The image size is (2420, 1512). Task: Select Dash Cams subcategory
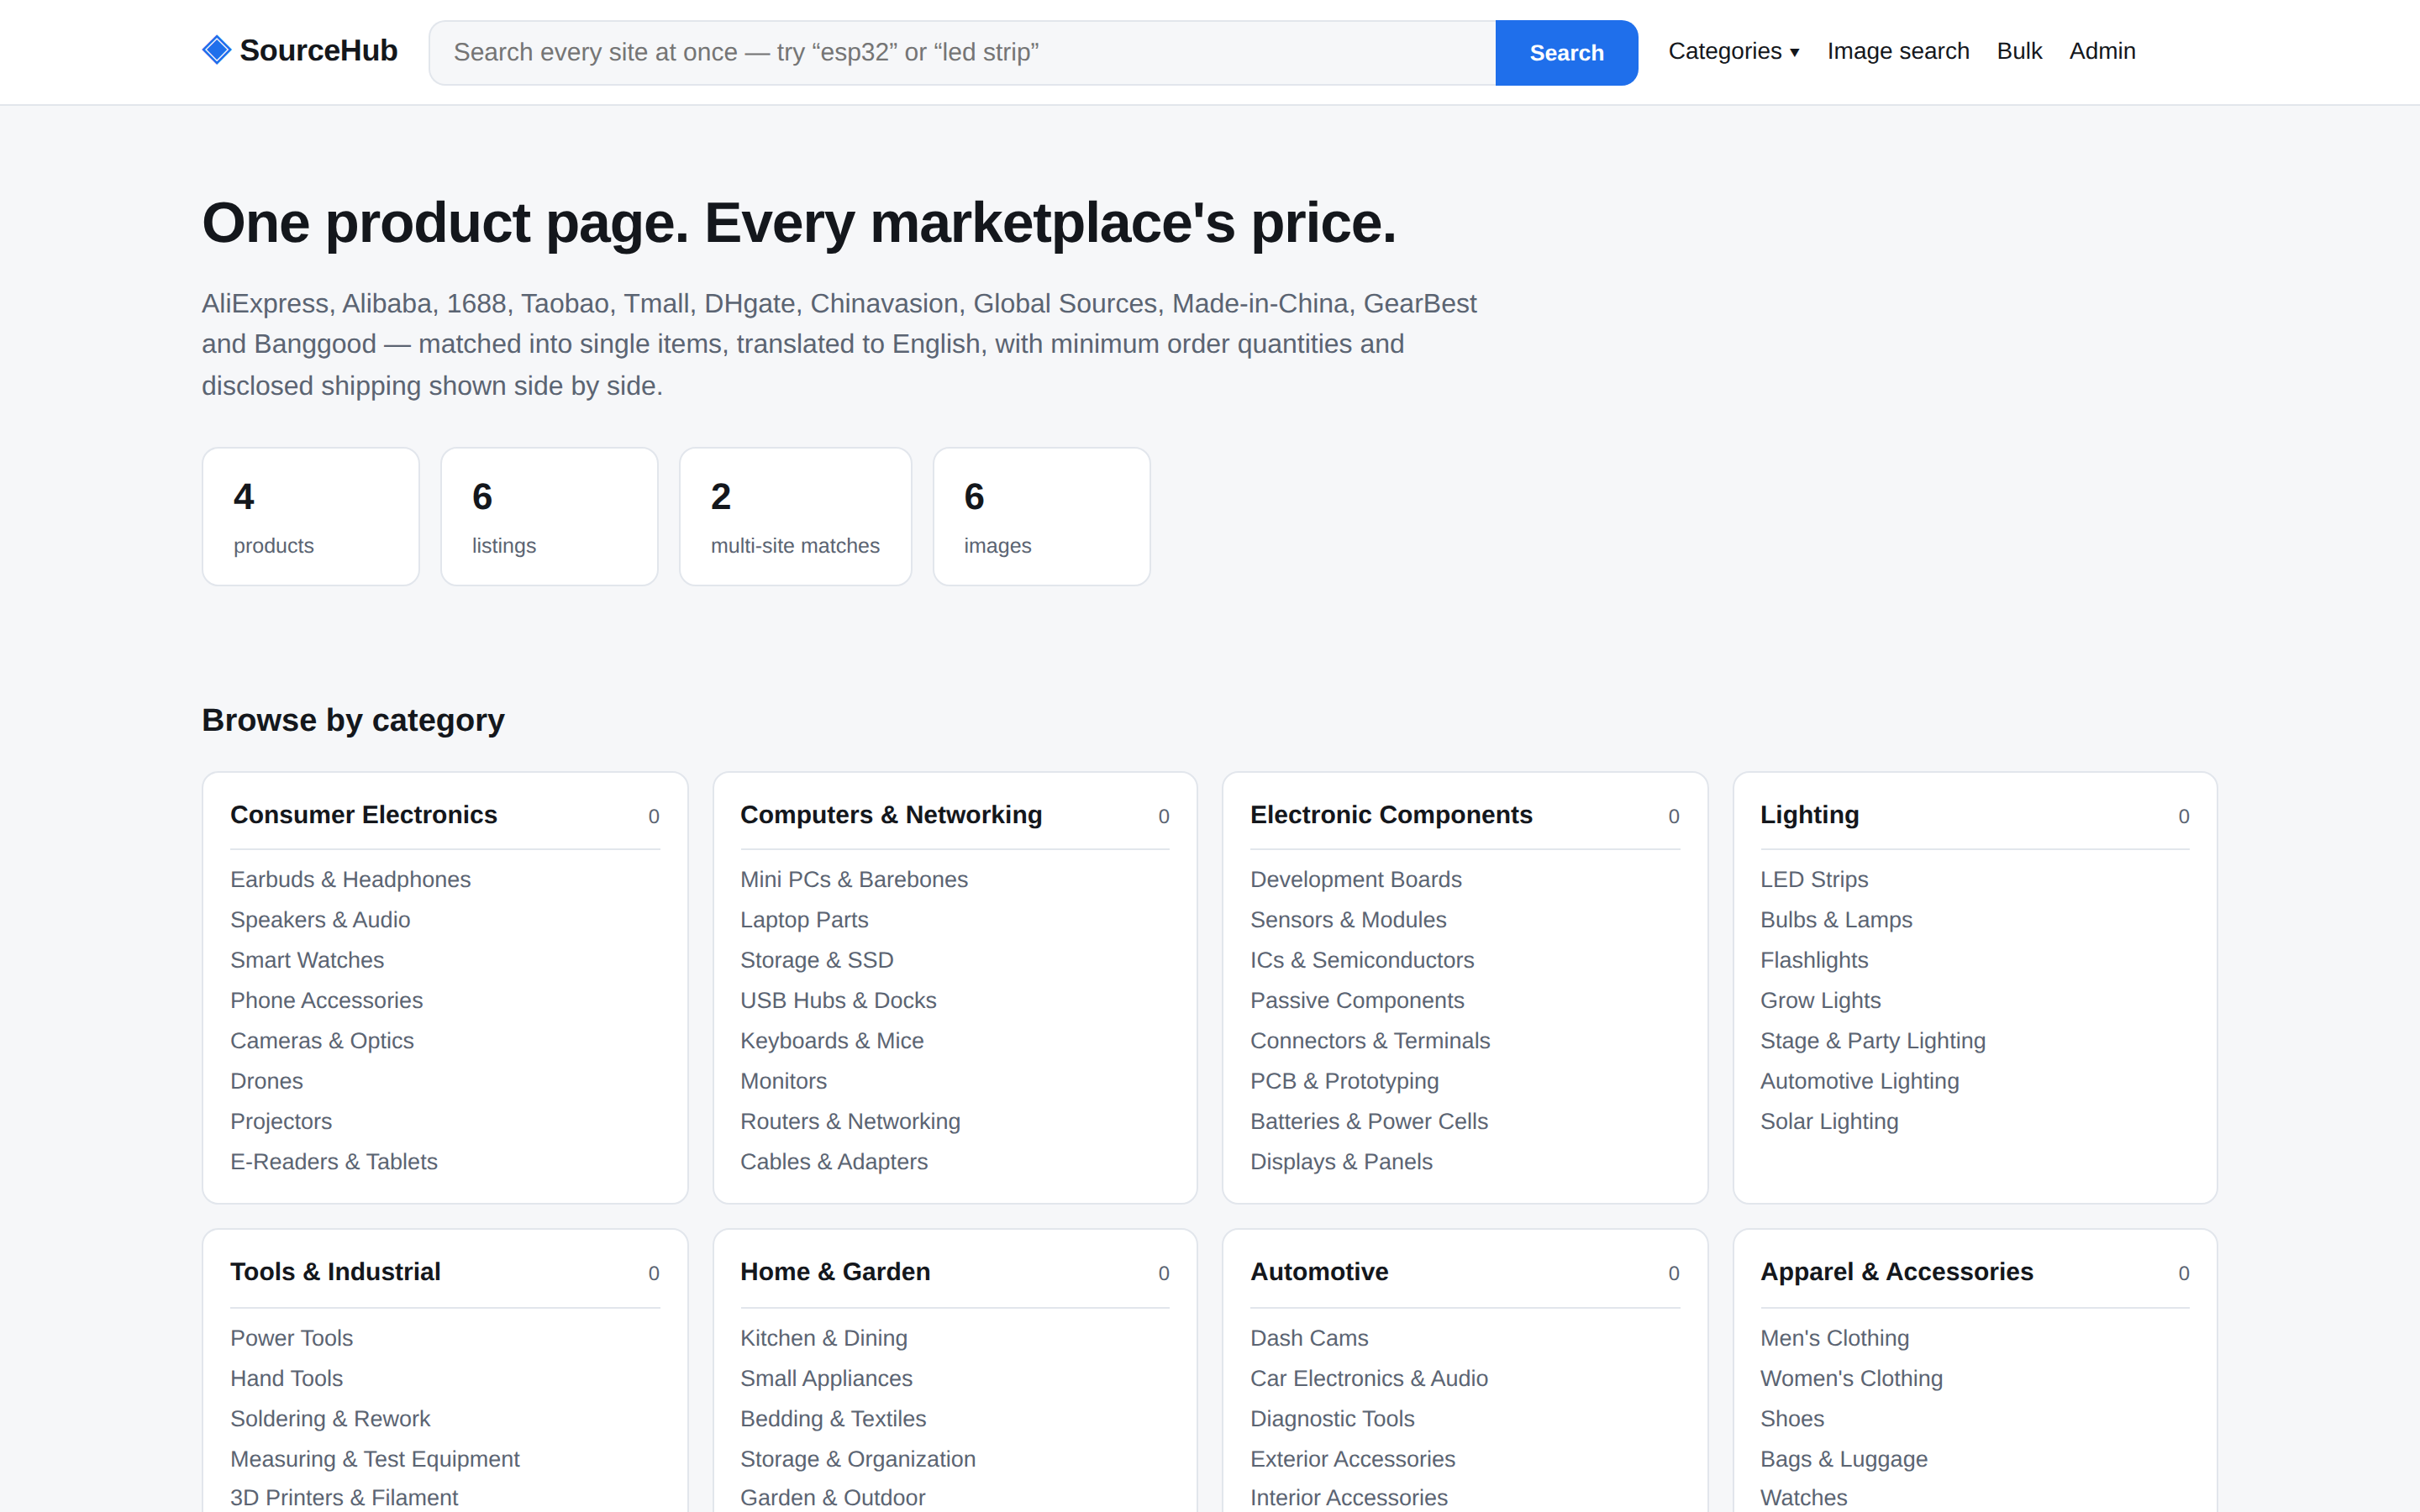pyautogui.click(x=1309, y=1338)
